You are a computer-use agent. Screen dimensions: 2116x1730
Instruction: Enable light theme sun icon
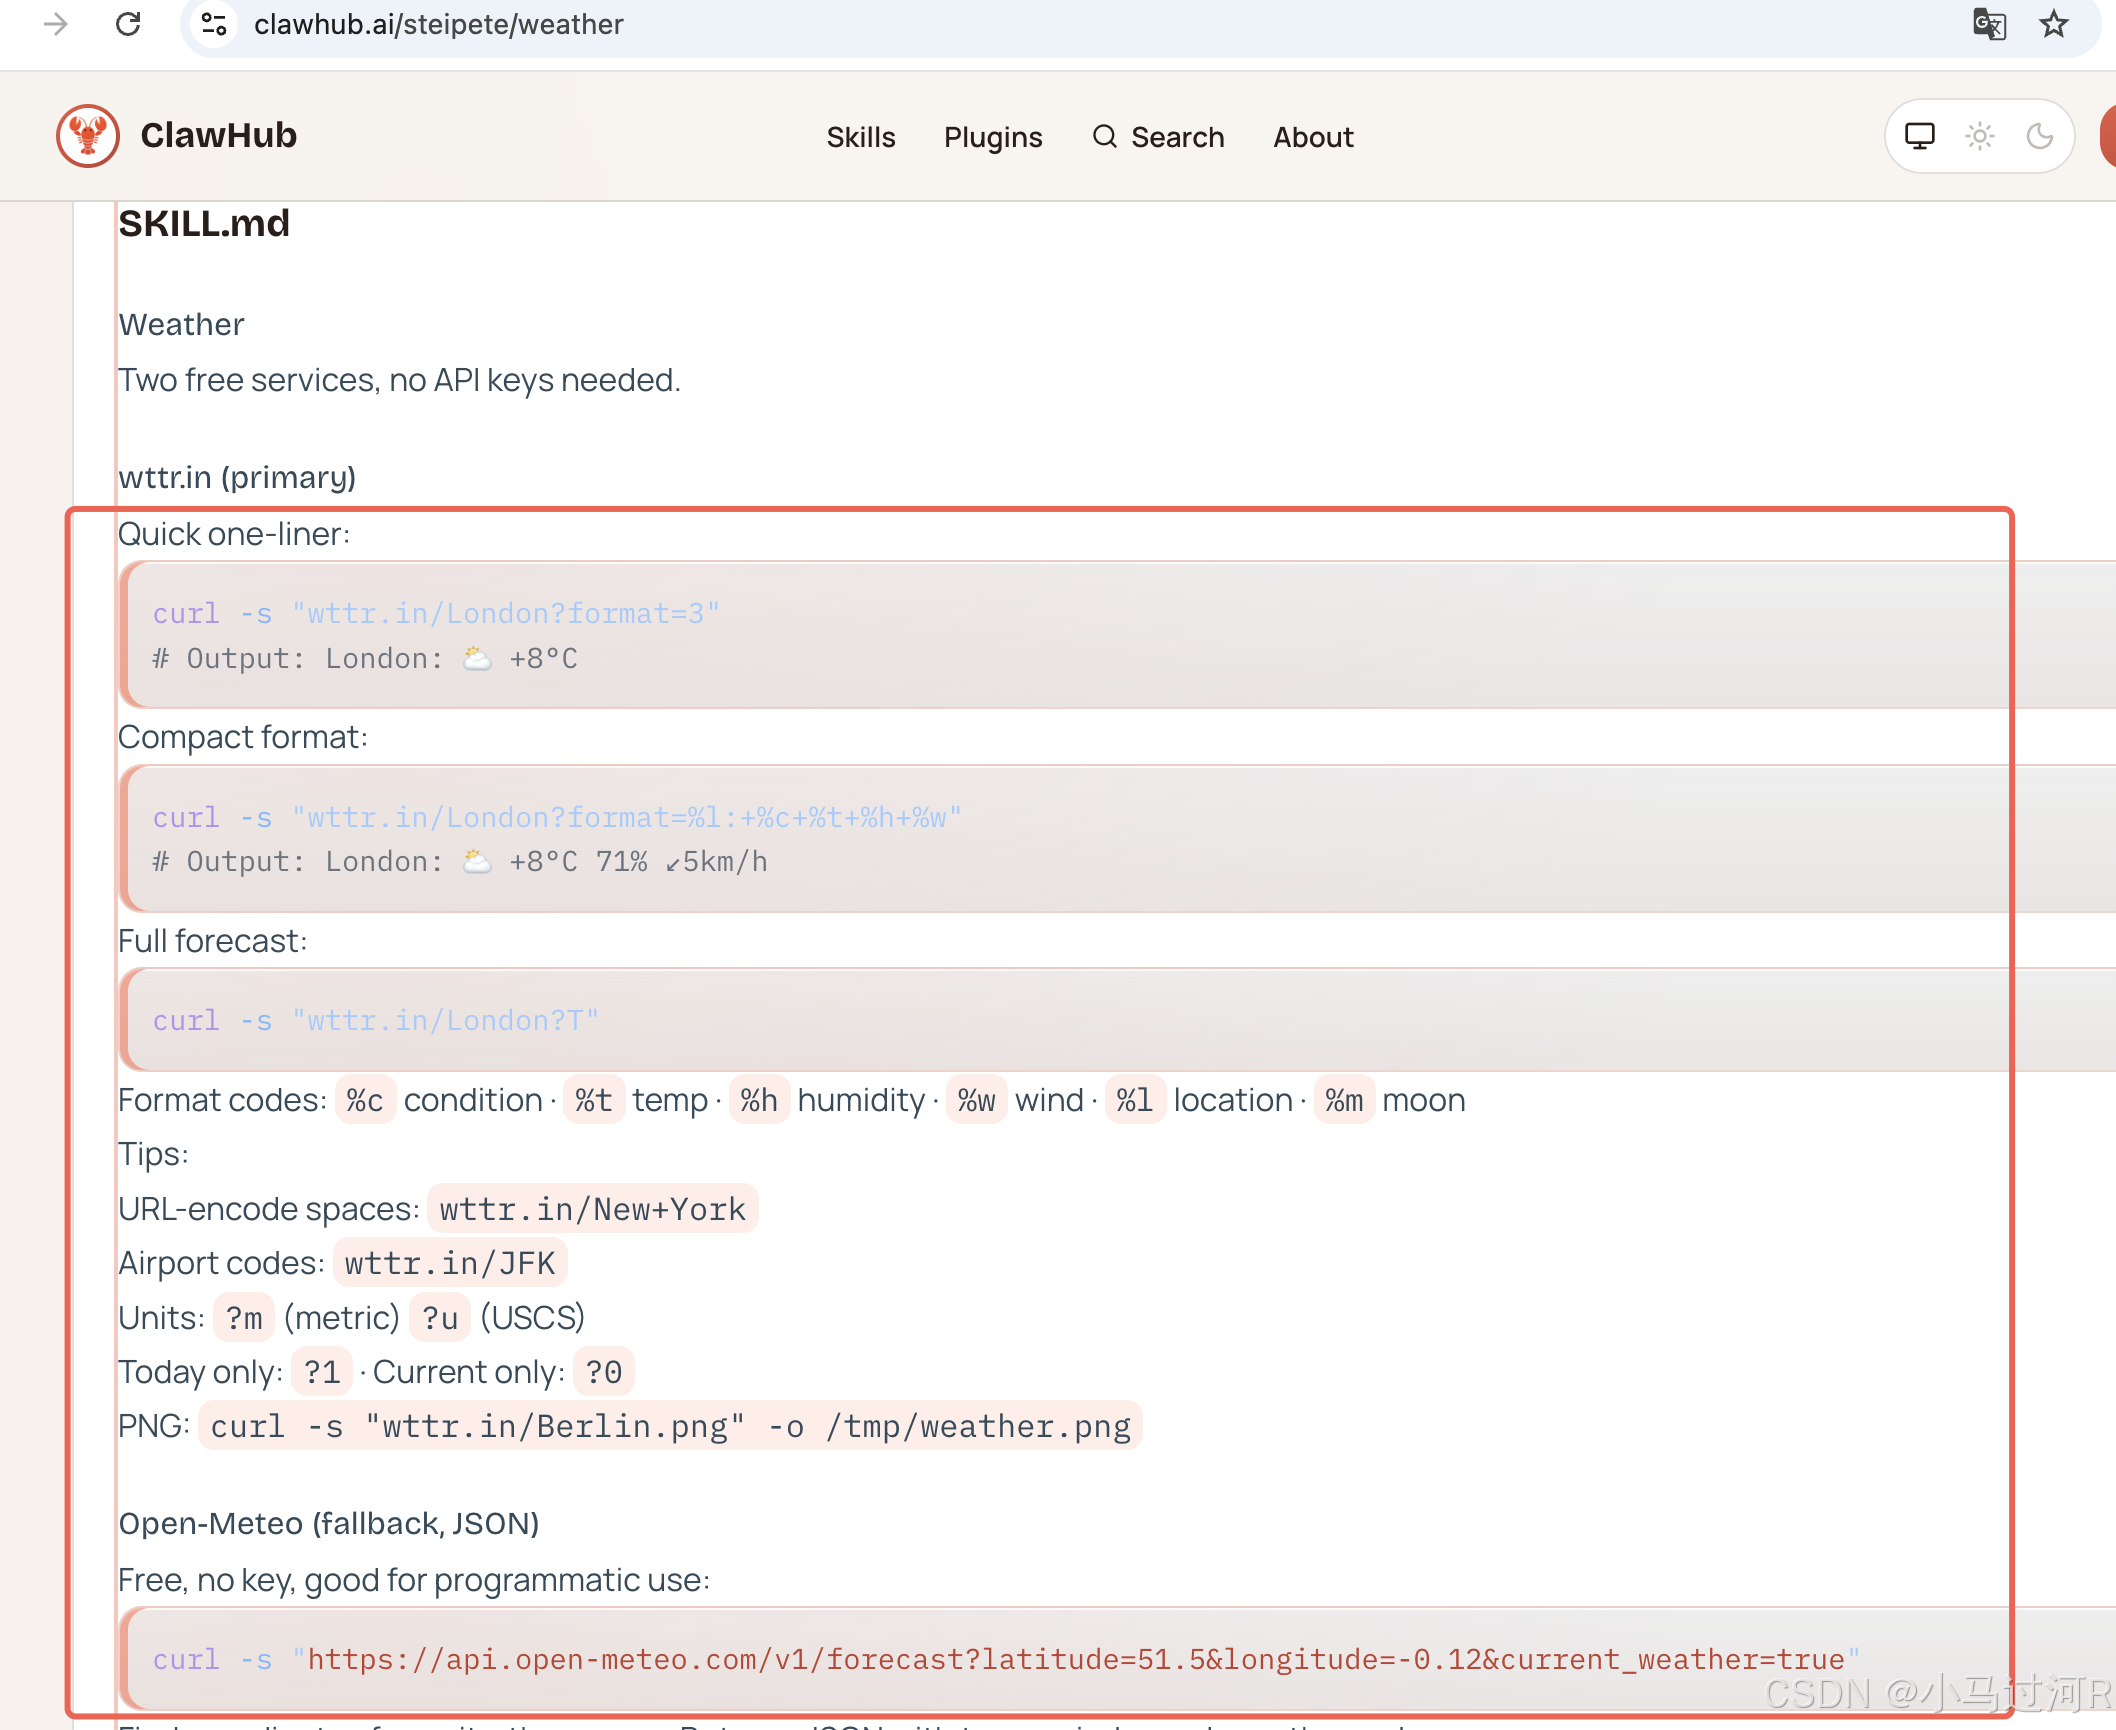(1979, 136)
